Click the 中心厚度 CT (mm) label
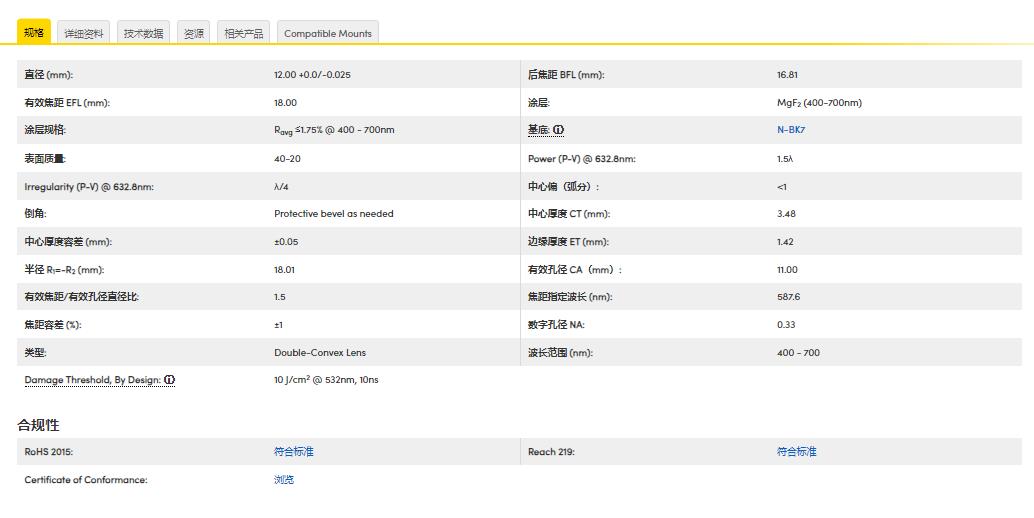This screenshot has height=518, width=1034. click(x=569, y=214)
